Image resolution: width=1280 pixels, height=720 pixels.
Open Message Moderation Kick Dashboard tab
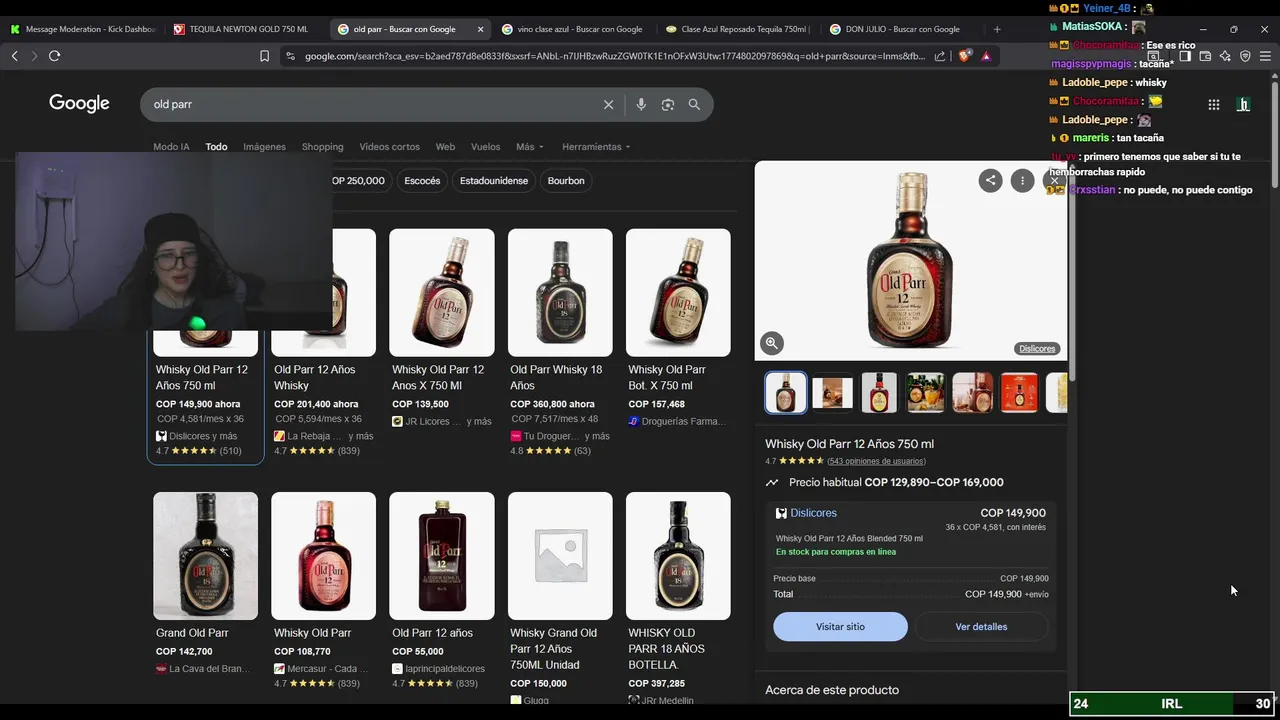pyautogui.click(x=82, y=29)
